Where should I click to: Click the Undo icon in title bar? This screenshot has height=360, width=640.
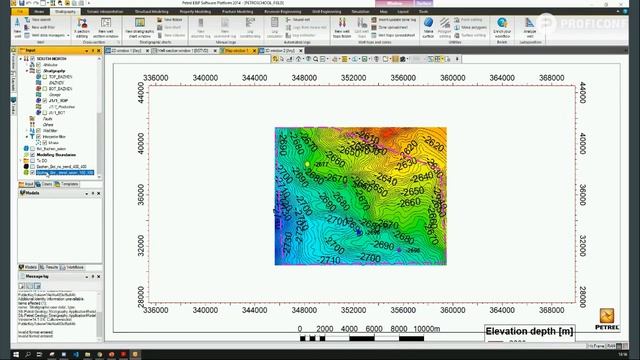coord(29,3)
